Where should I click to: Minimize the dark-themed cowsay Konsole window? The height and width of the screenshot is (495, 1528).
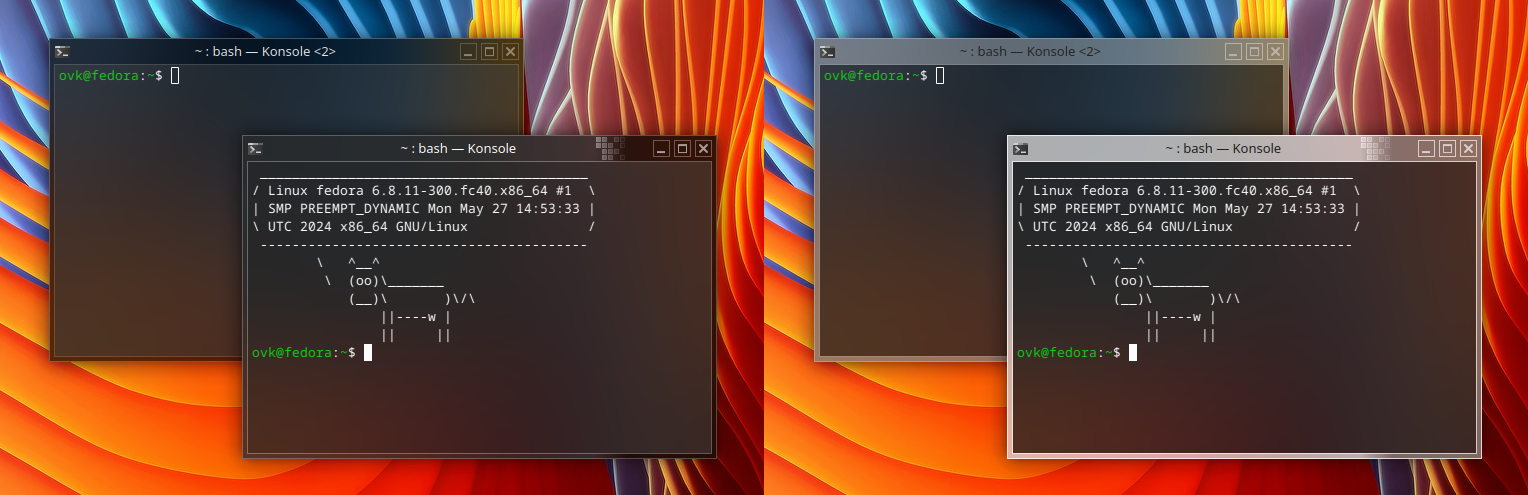tap(661, 148)
